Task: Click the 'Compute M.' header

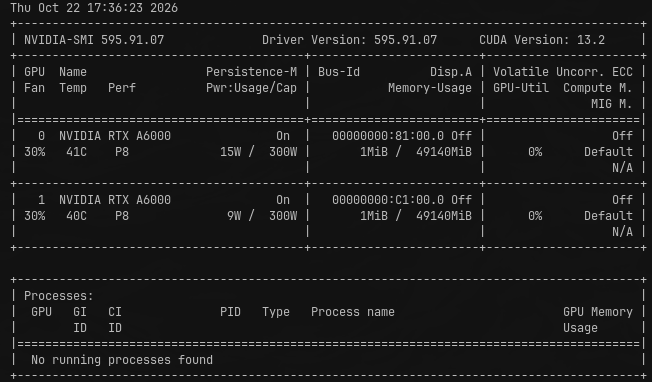Action: [x=598, y=88]
